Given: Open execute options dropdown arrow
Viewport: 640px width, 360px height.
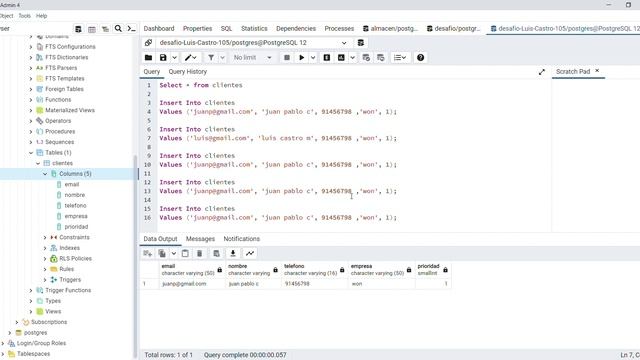Looking at the screenshot, I should (x=313, y=58).
